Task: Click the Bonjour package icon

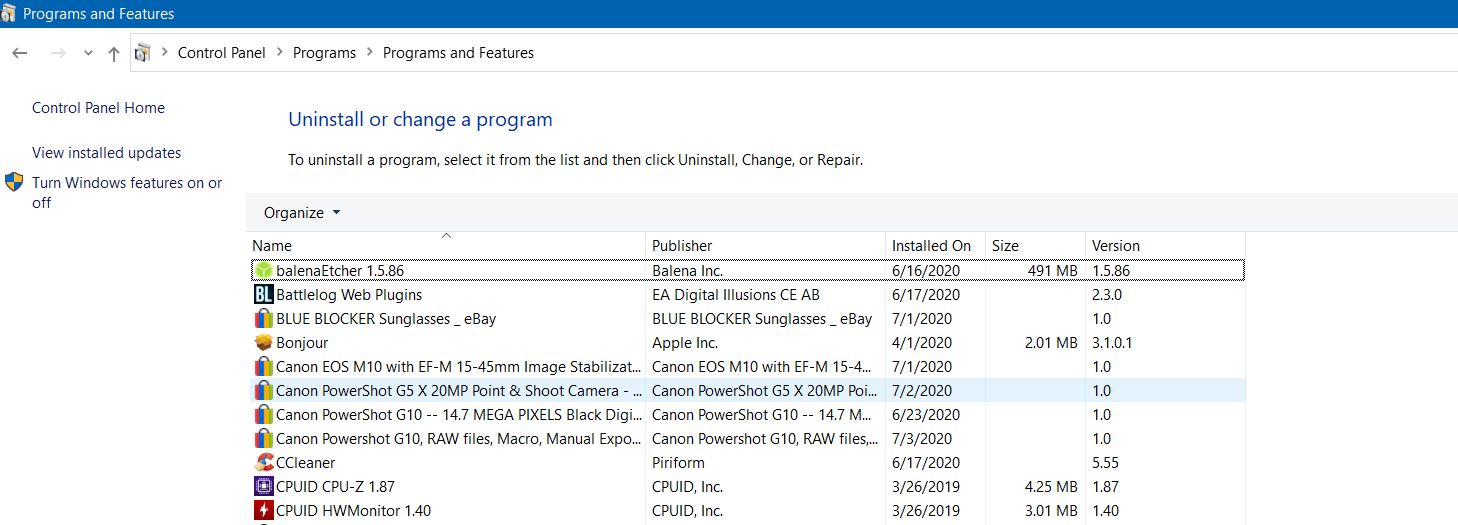Action: pyautogui.click(x=264, y=342)
